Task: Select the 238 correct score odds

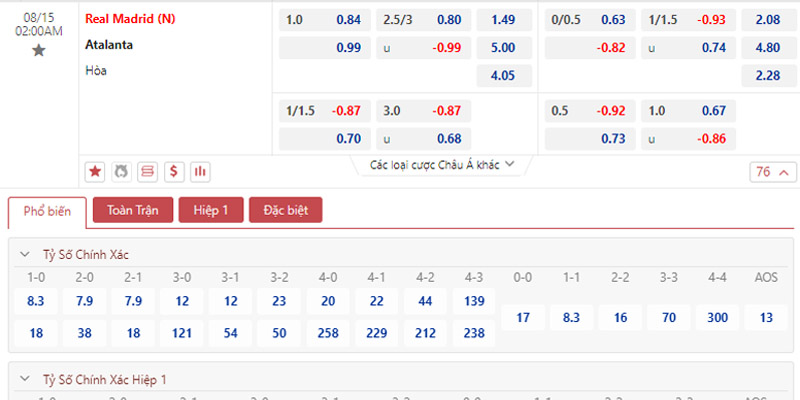Action: 474,333
